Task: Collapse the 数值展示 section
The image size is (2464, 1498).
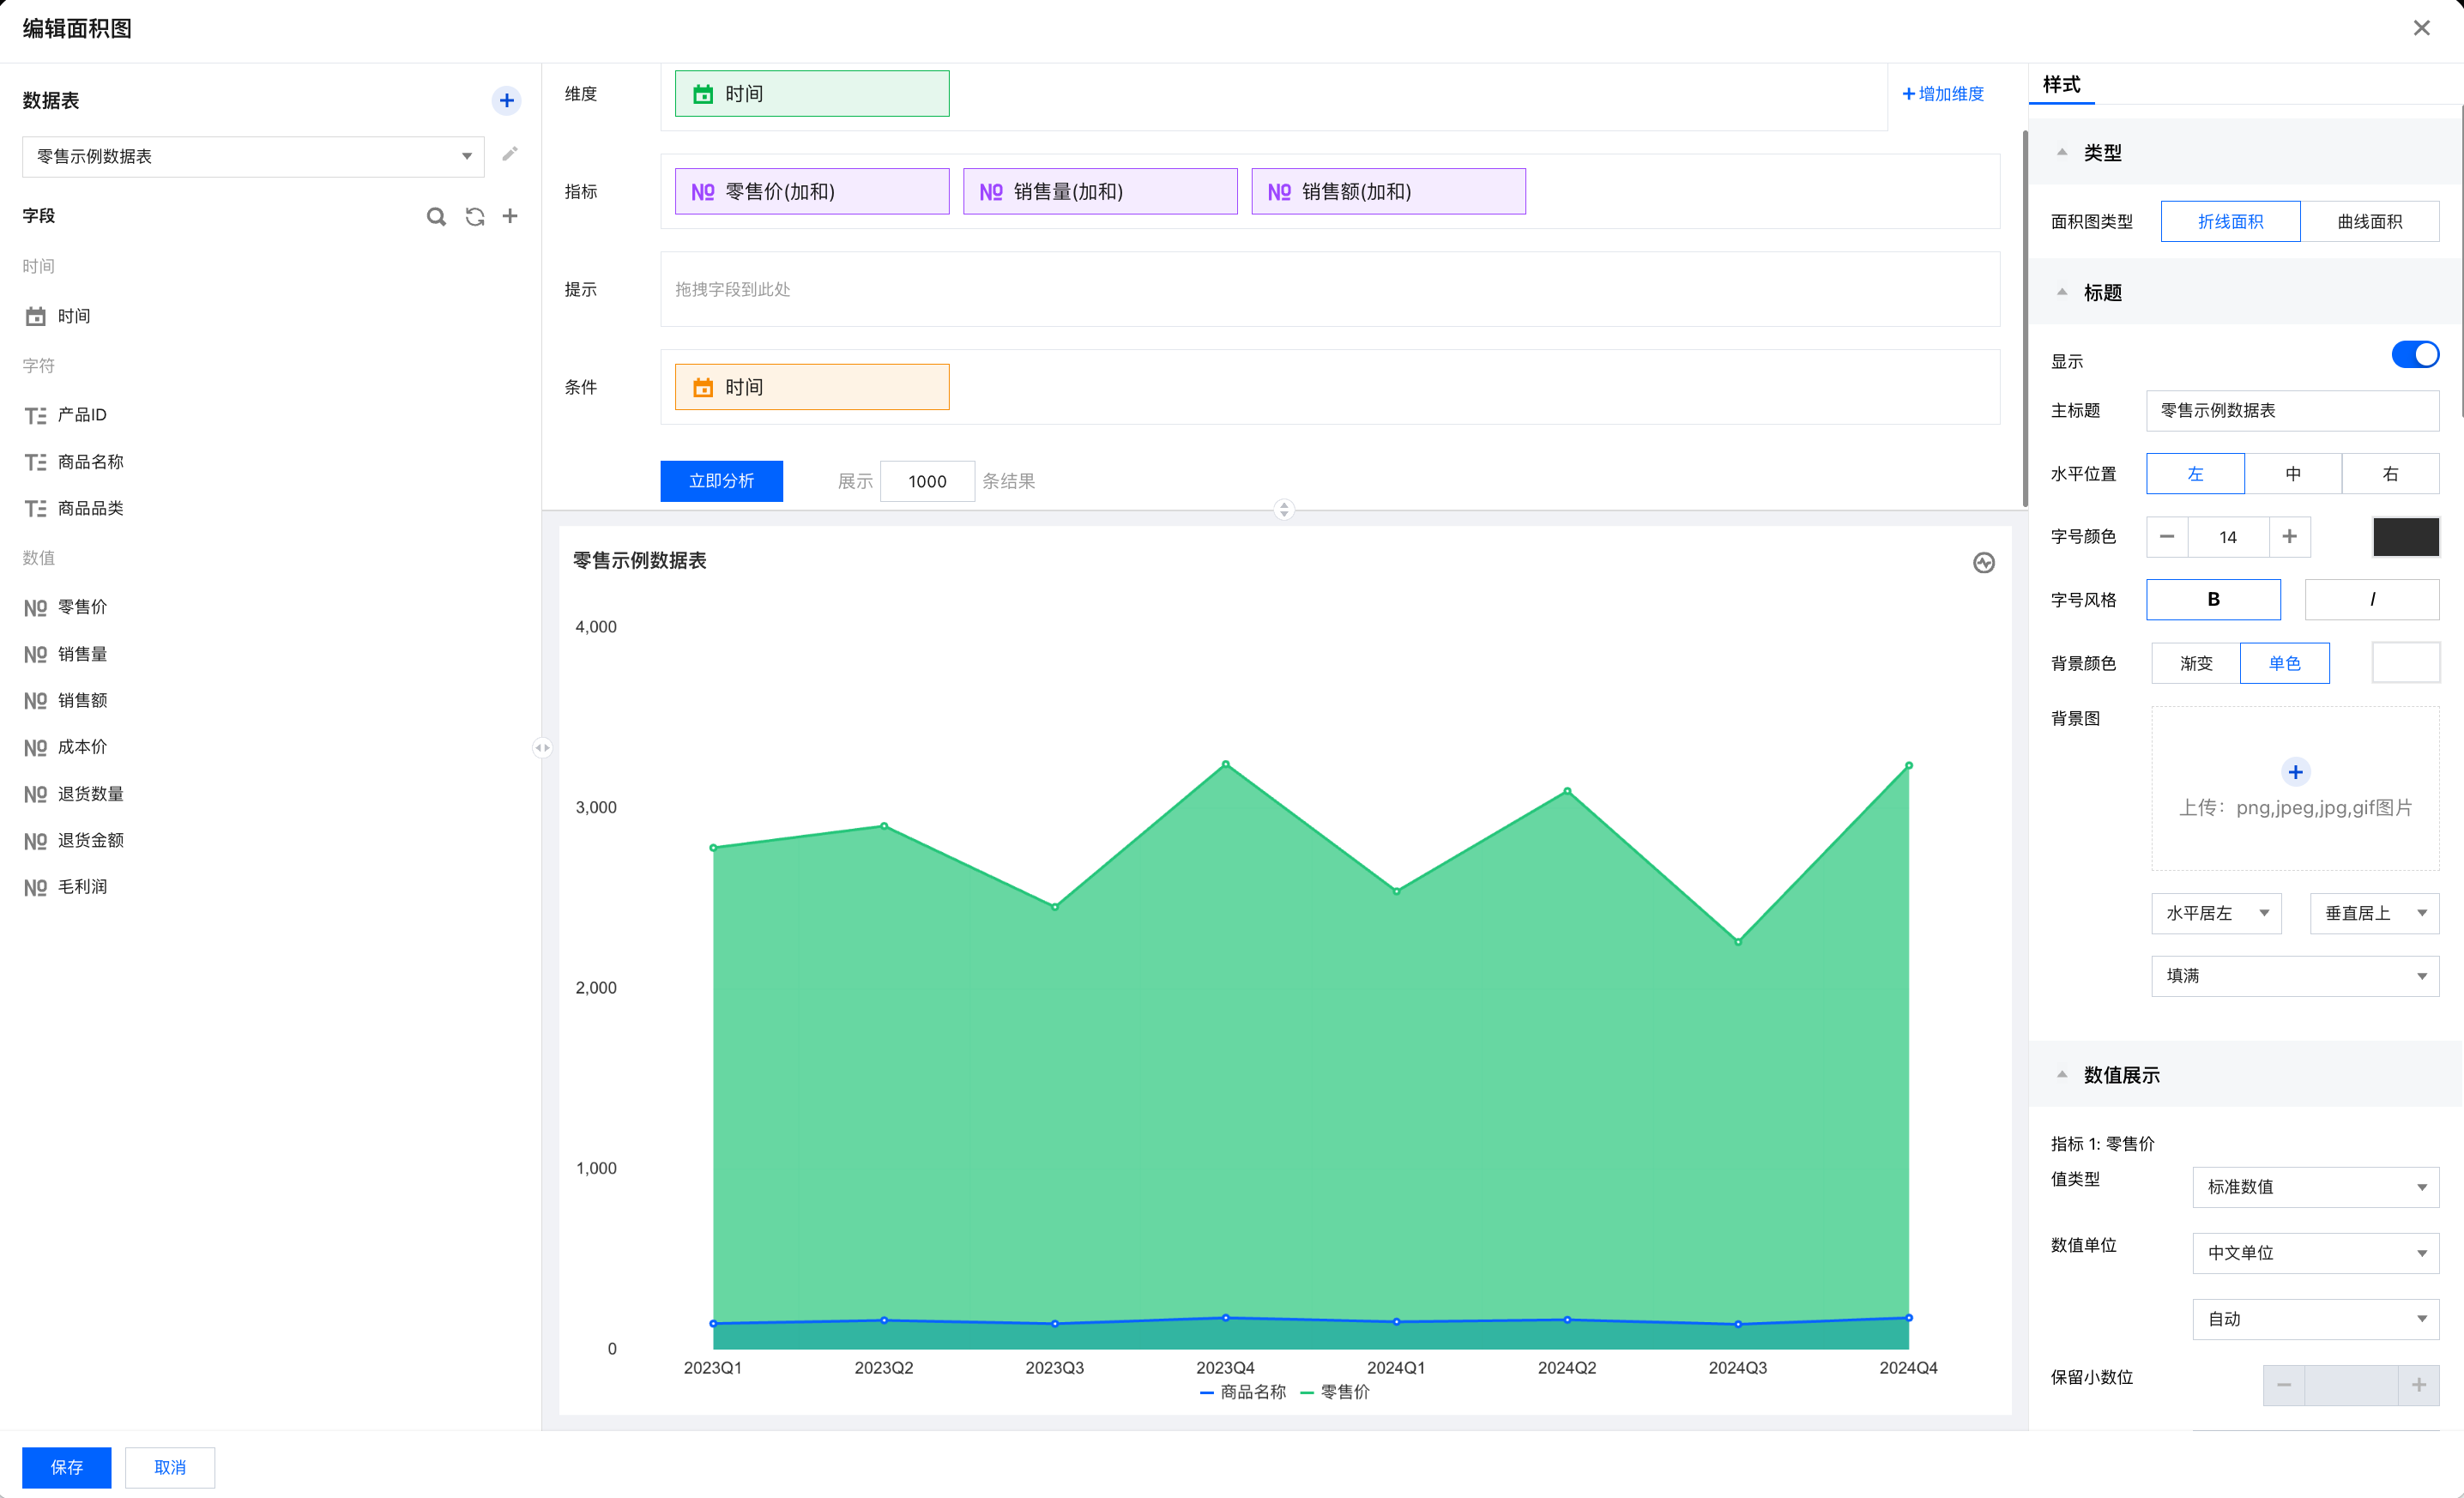Action: click(x=2062, y=1075)
